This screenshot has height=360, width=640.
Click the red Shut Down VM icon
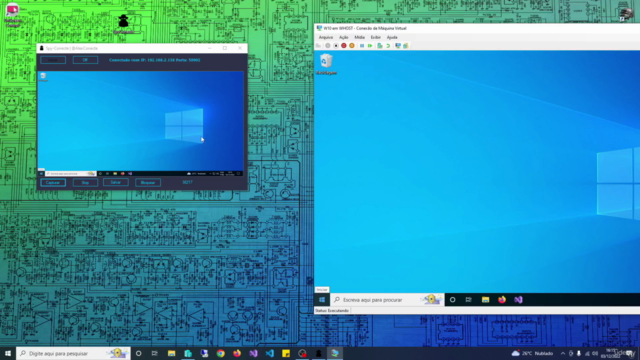(x=344, y=46)
